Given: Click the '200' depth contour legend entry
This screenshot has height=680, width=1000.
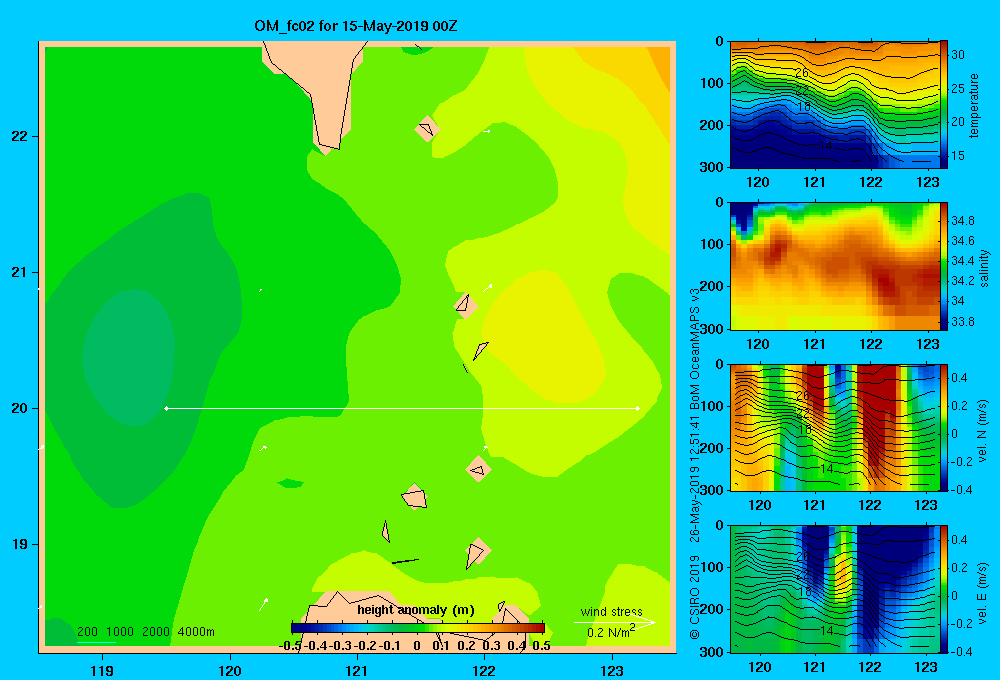Looking at the screenshot, I should tap(87, 632).
